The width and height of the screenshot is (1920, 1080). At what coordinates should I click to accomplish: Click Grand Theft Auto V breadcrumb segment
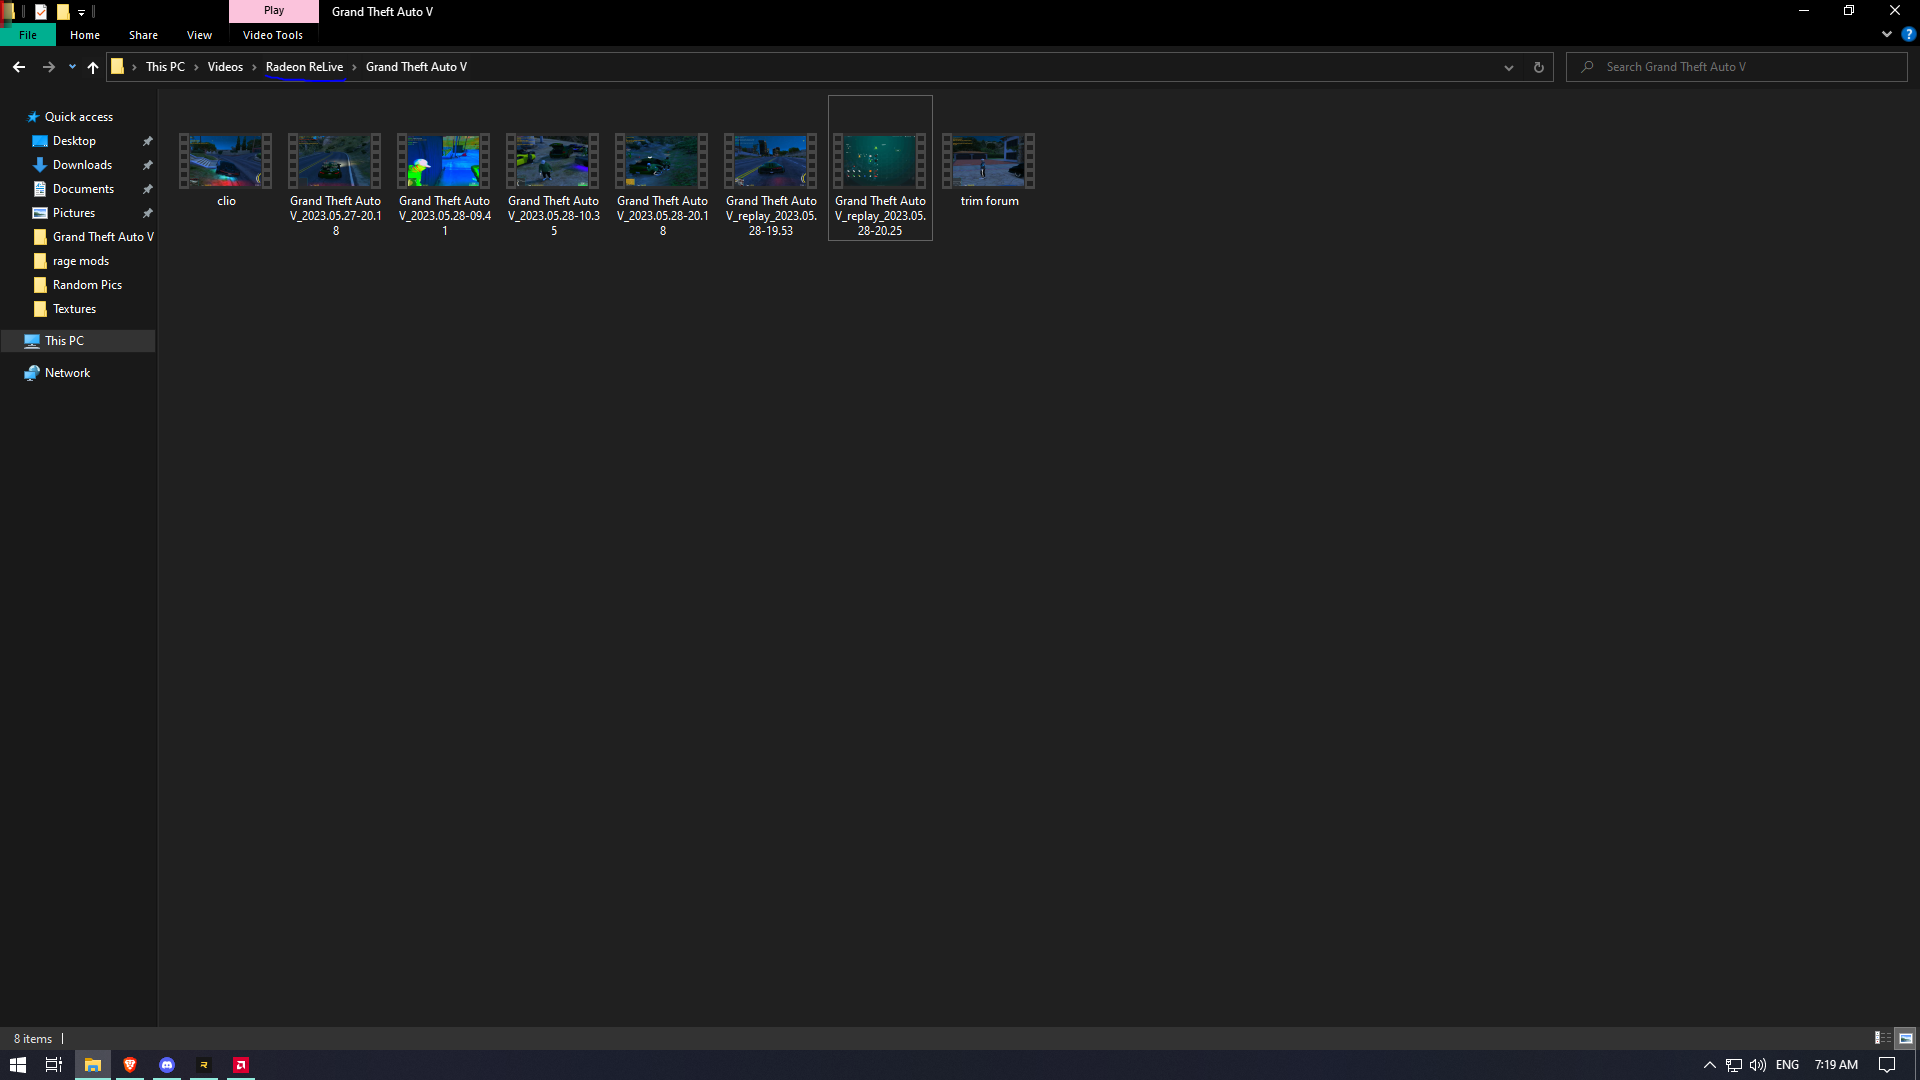[416, 67]
